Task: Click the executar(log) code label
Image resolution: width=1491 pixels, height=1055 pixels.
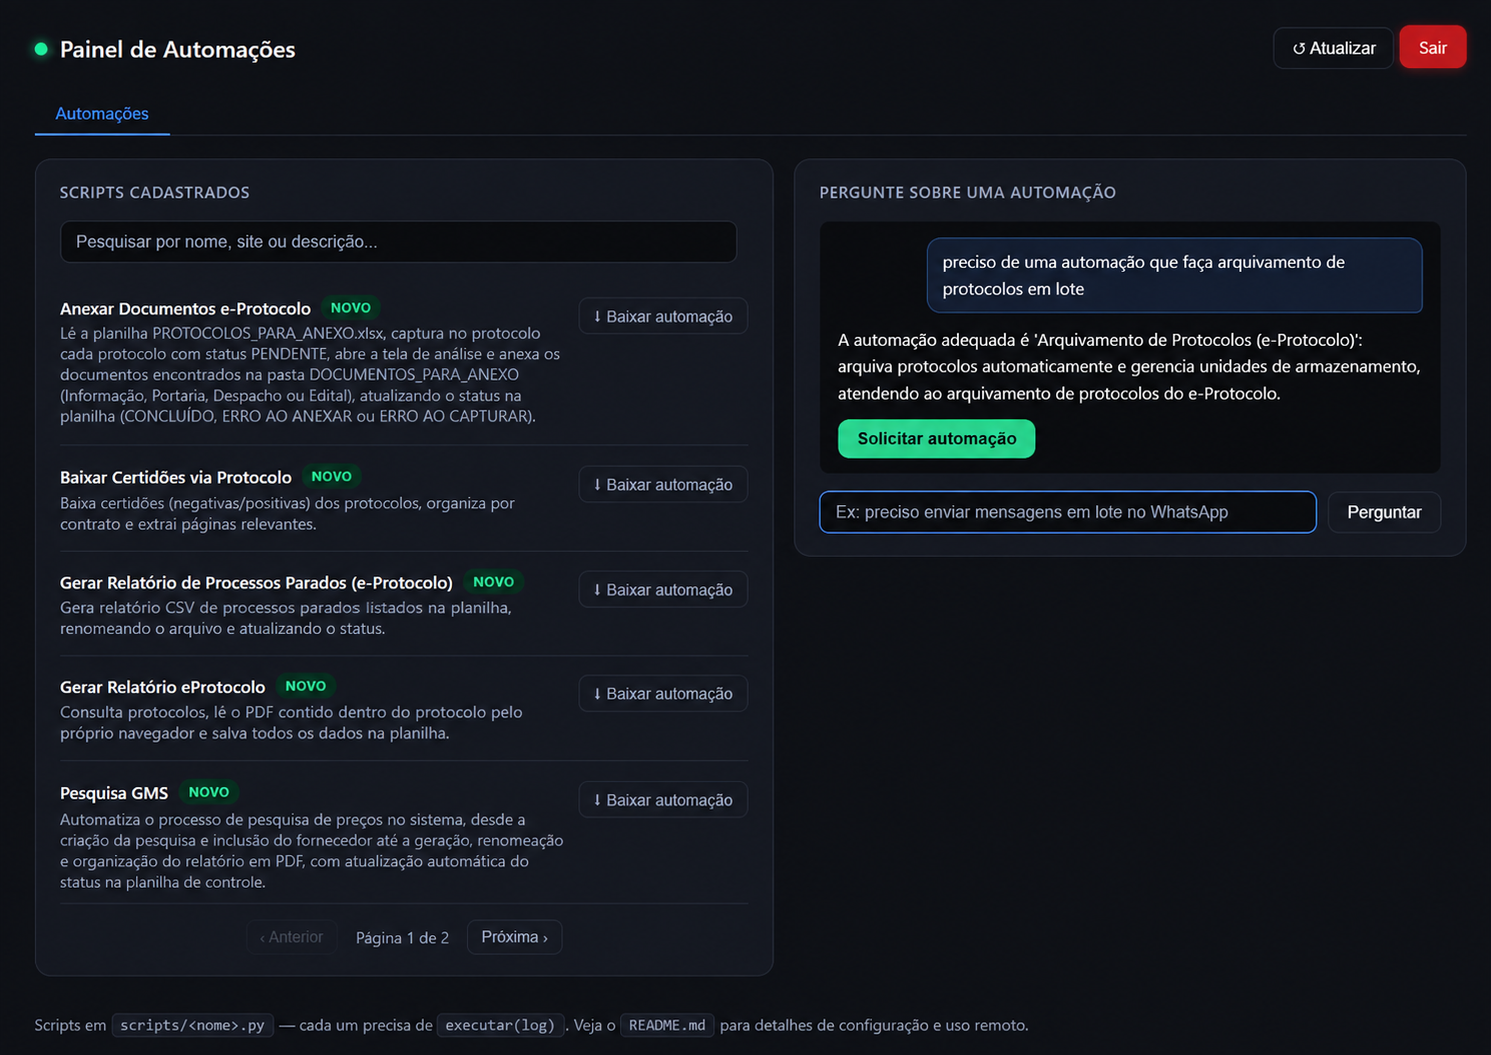Action: pos(500,1025)
